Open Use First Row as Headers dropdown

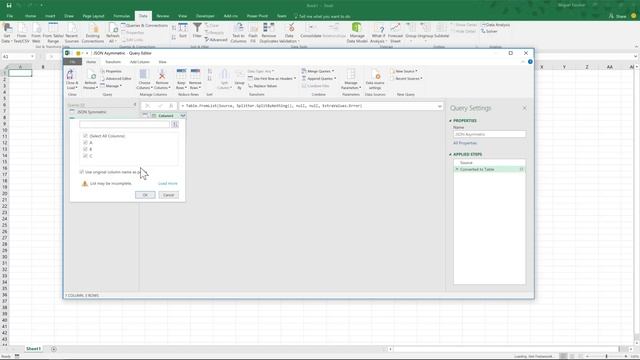272,78
